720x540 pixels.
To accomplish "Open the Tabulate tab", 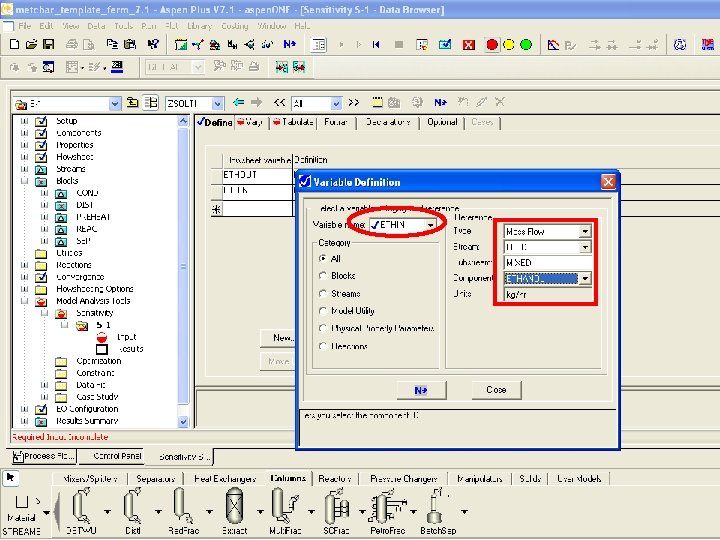I will [293, 122].
